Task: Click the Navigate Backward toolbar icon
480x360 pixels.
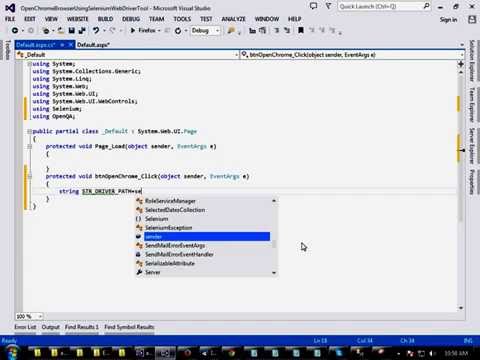Action: (x=15, y=31)
